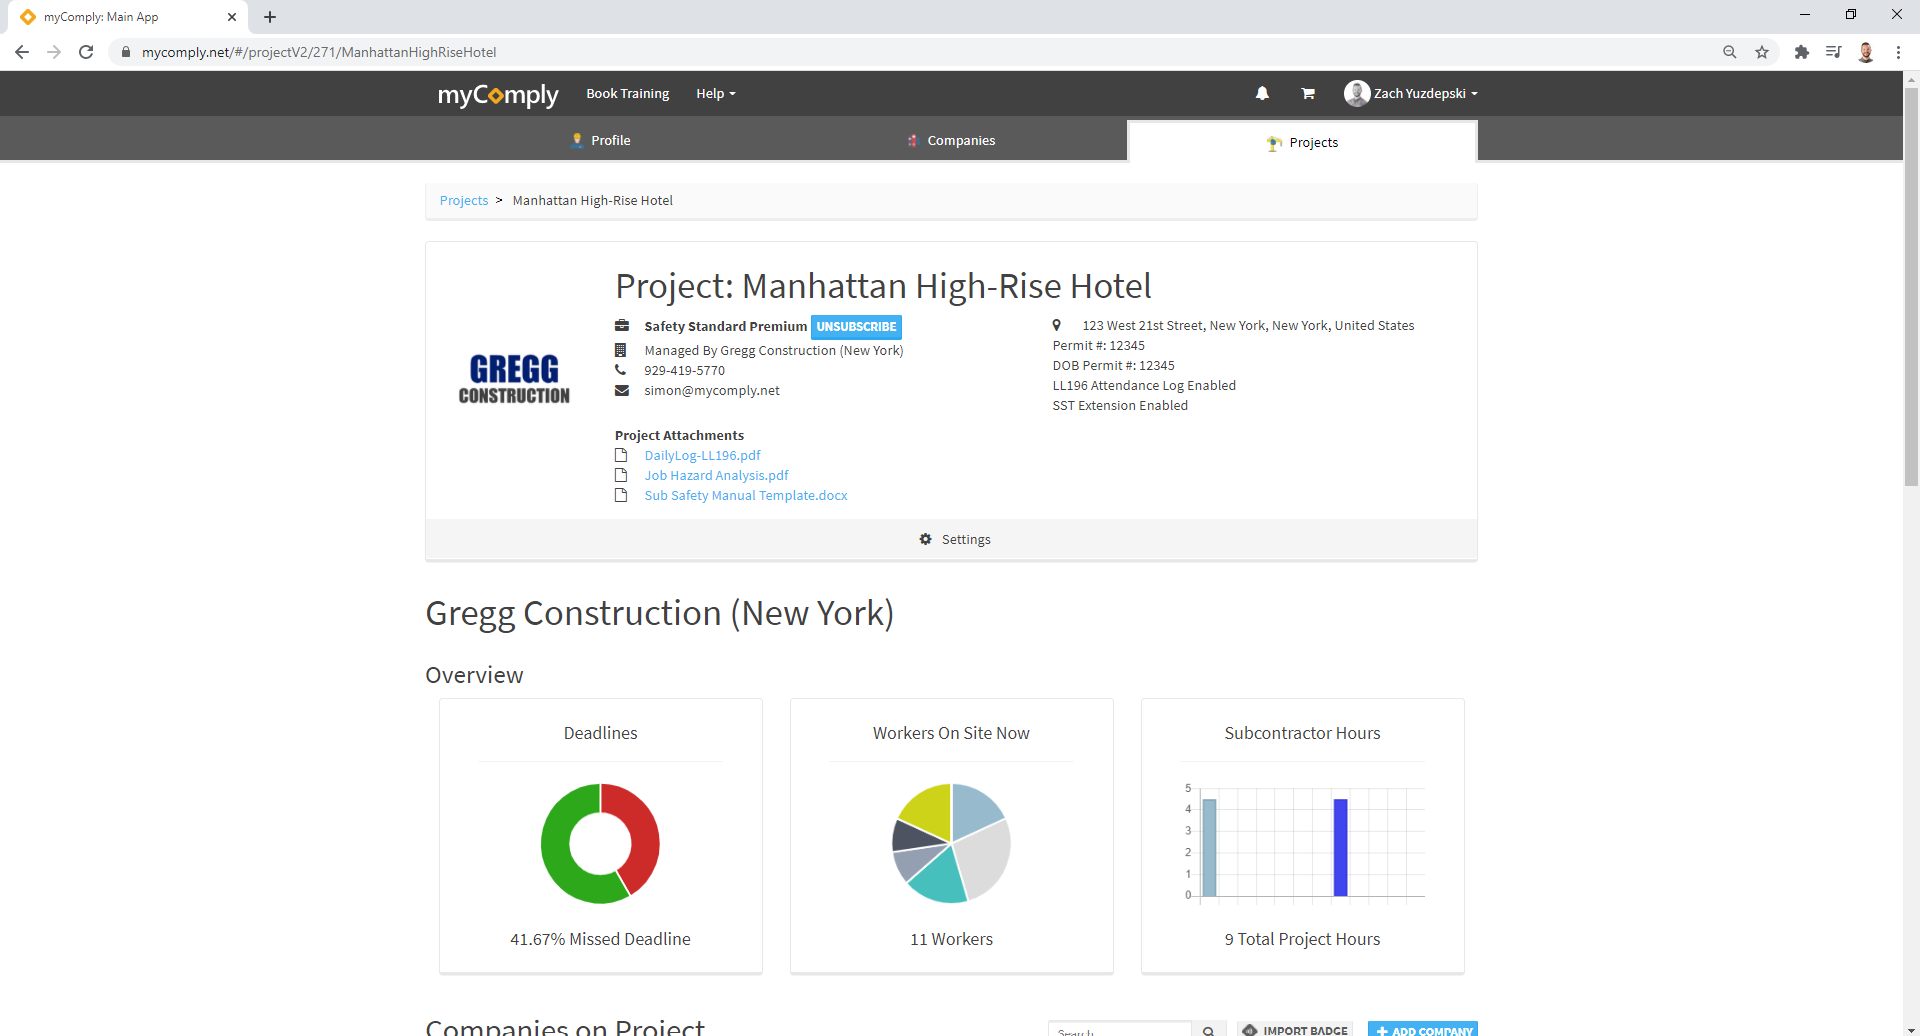Click 'SST Extension Enabled' text
The height and width of the screenshot is (1036, 1920).
1120,405
